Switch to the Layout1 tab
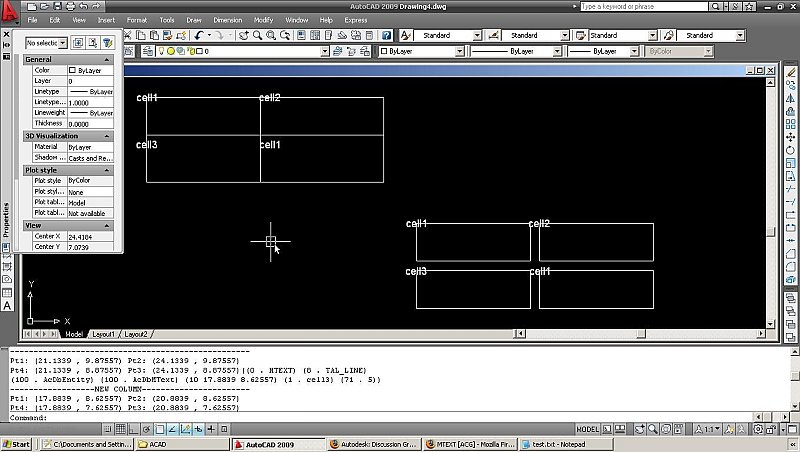This screenshot has width=800, height=452. (104, 334)
